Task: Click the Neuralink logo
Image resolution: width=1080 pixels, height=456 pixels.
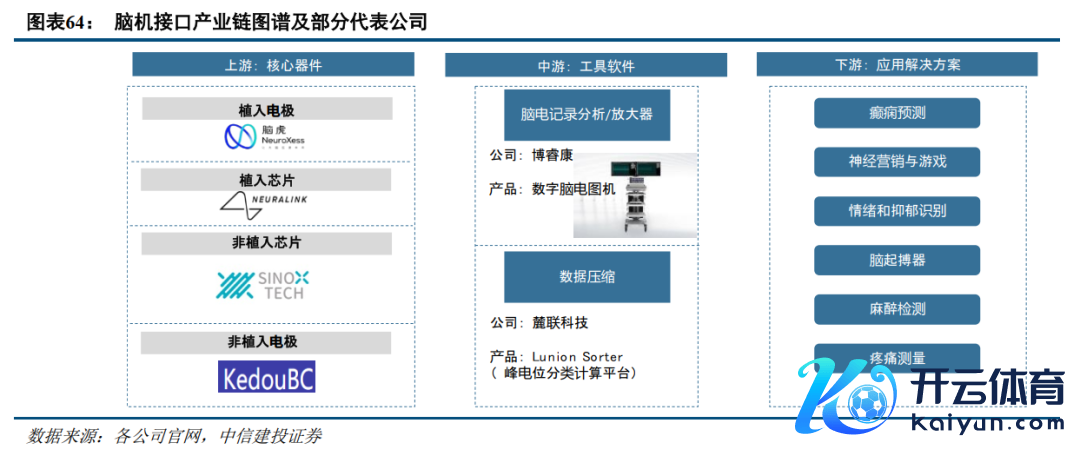Action: click(266, 205)
